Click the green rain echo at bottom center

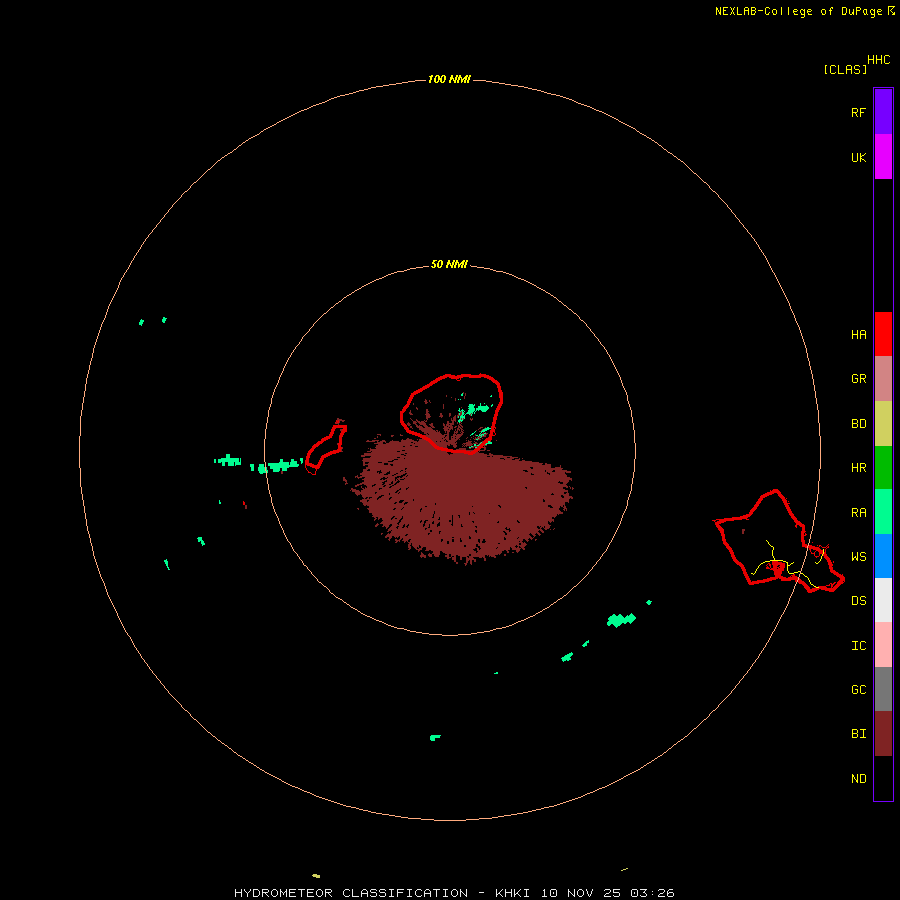pyautogui.click(x=435, y=738)
